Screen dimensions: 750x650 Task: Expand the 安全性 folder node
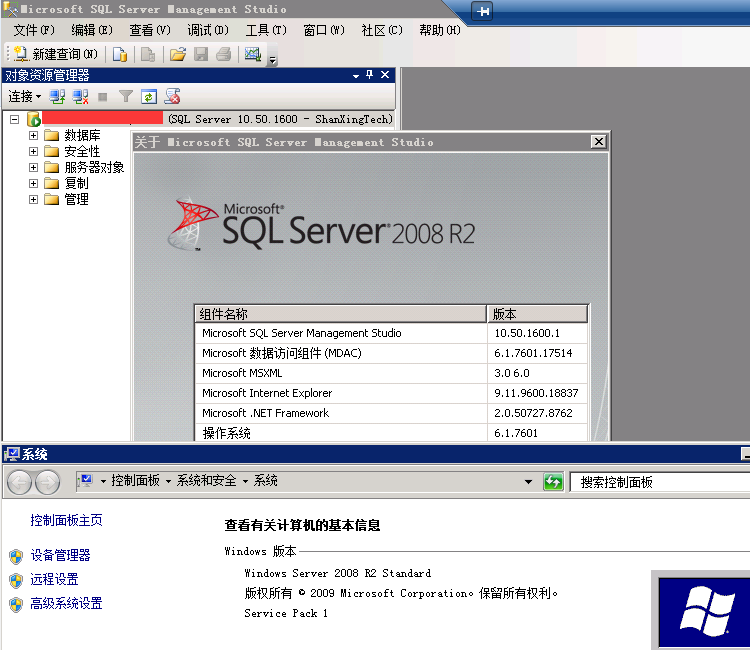click(x=33, y=152)
